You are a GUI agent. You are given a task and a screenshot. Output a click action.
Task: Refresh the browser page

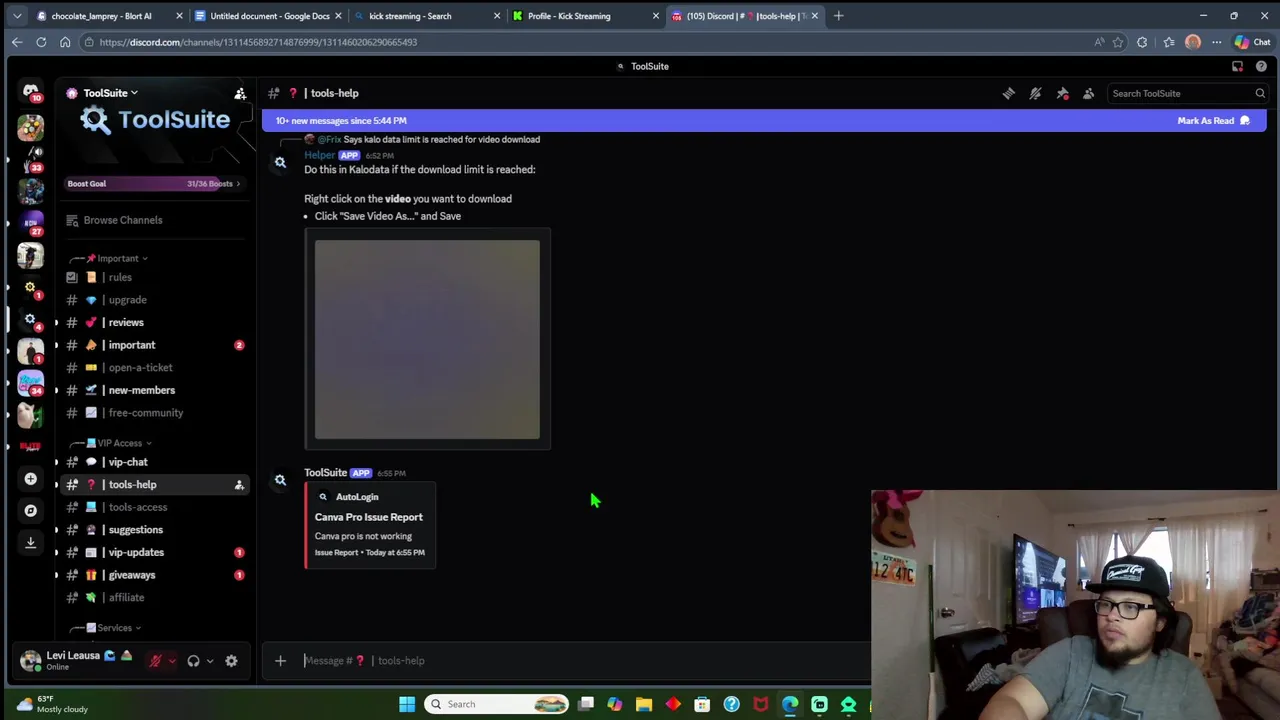[x=41, y=42]
